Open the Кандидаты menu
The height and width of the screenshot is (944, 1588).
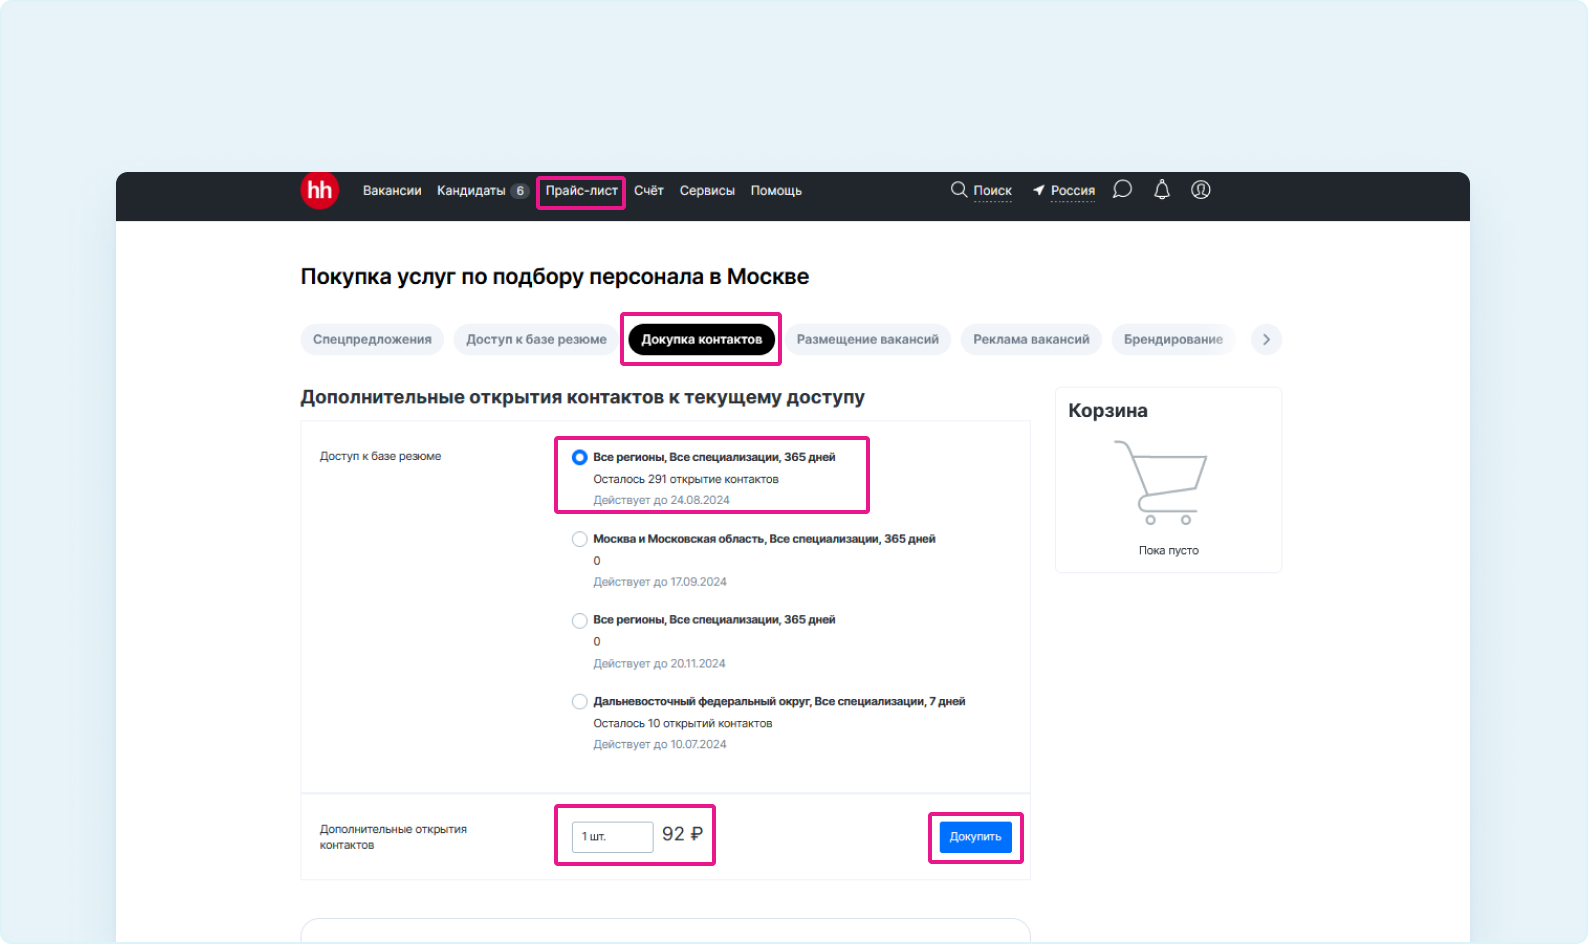point(471,190)
